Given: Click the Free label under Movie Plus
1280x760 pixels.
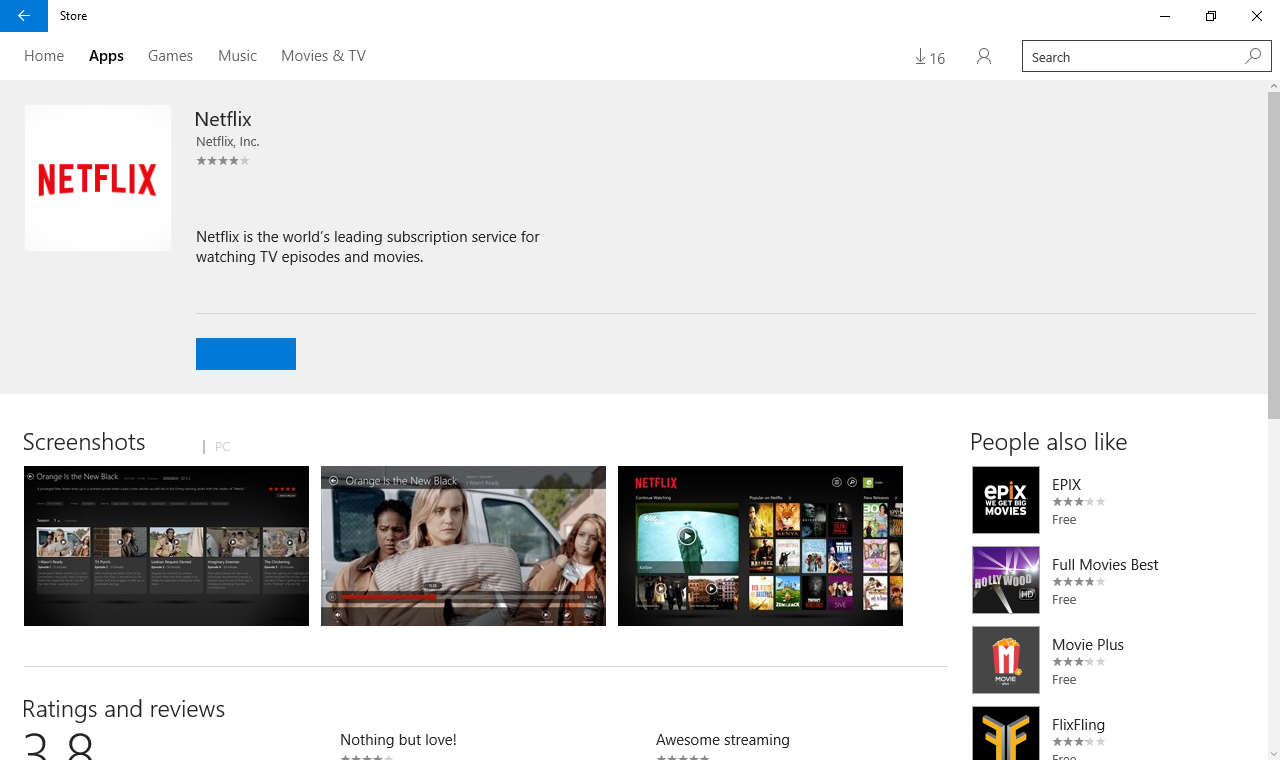Looking at the screenshot, I should click(1064, 680).
